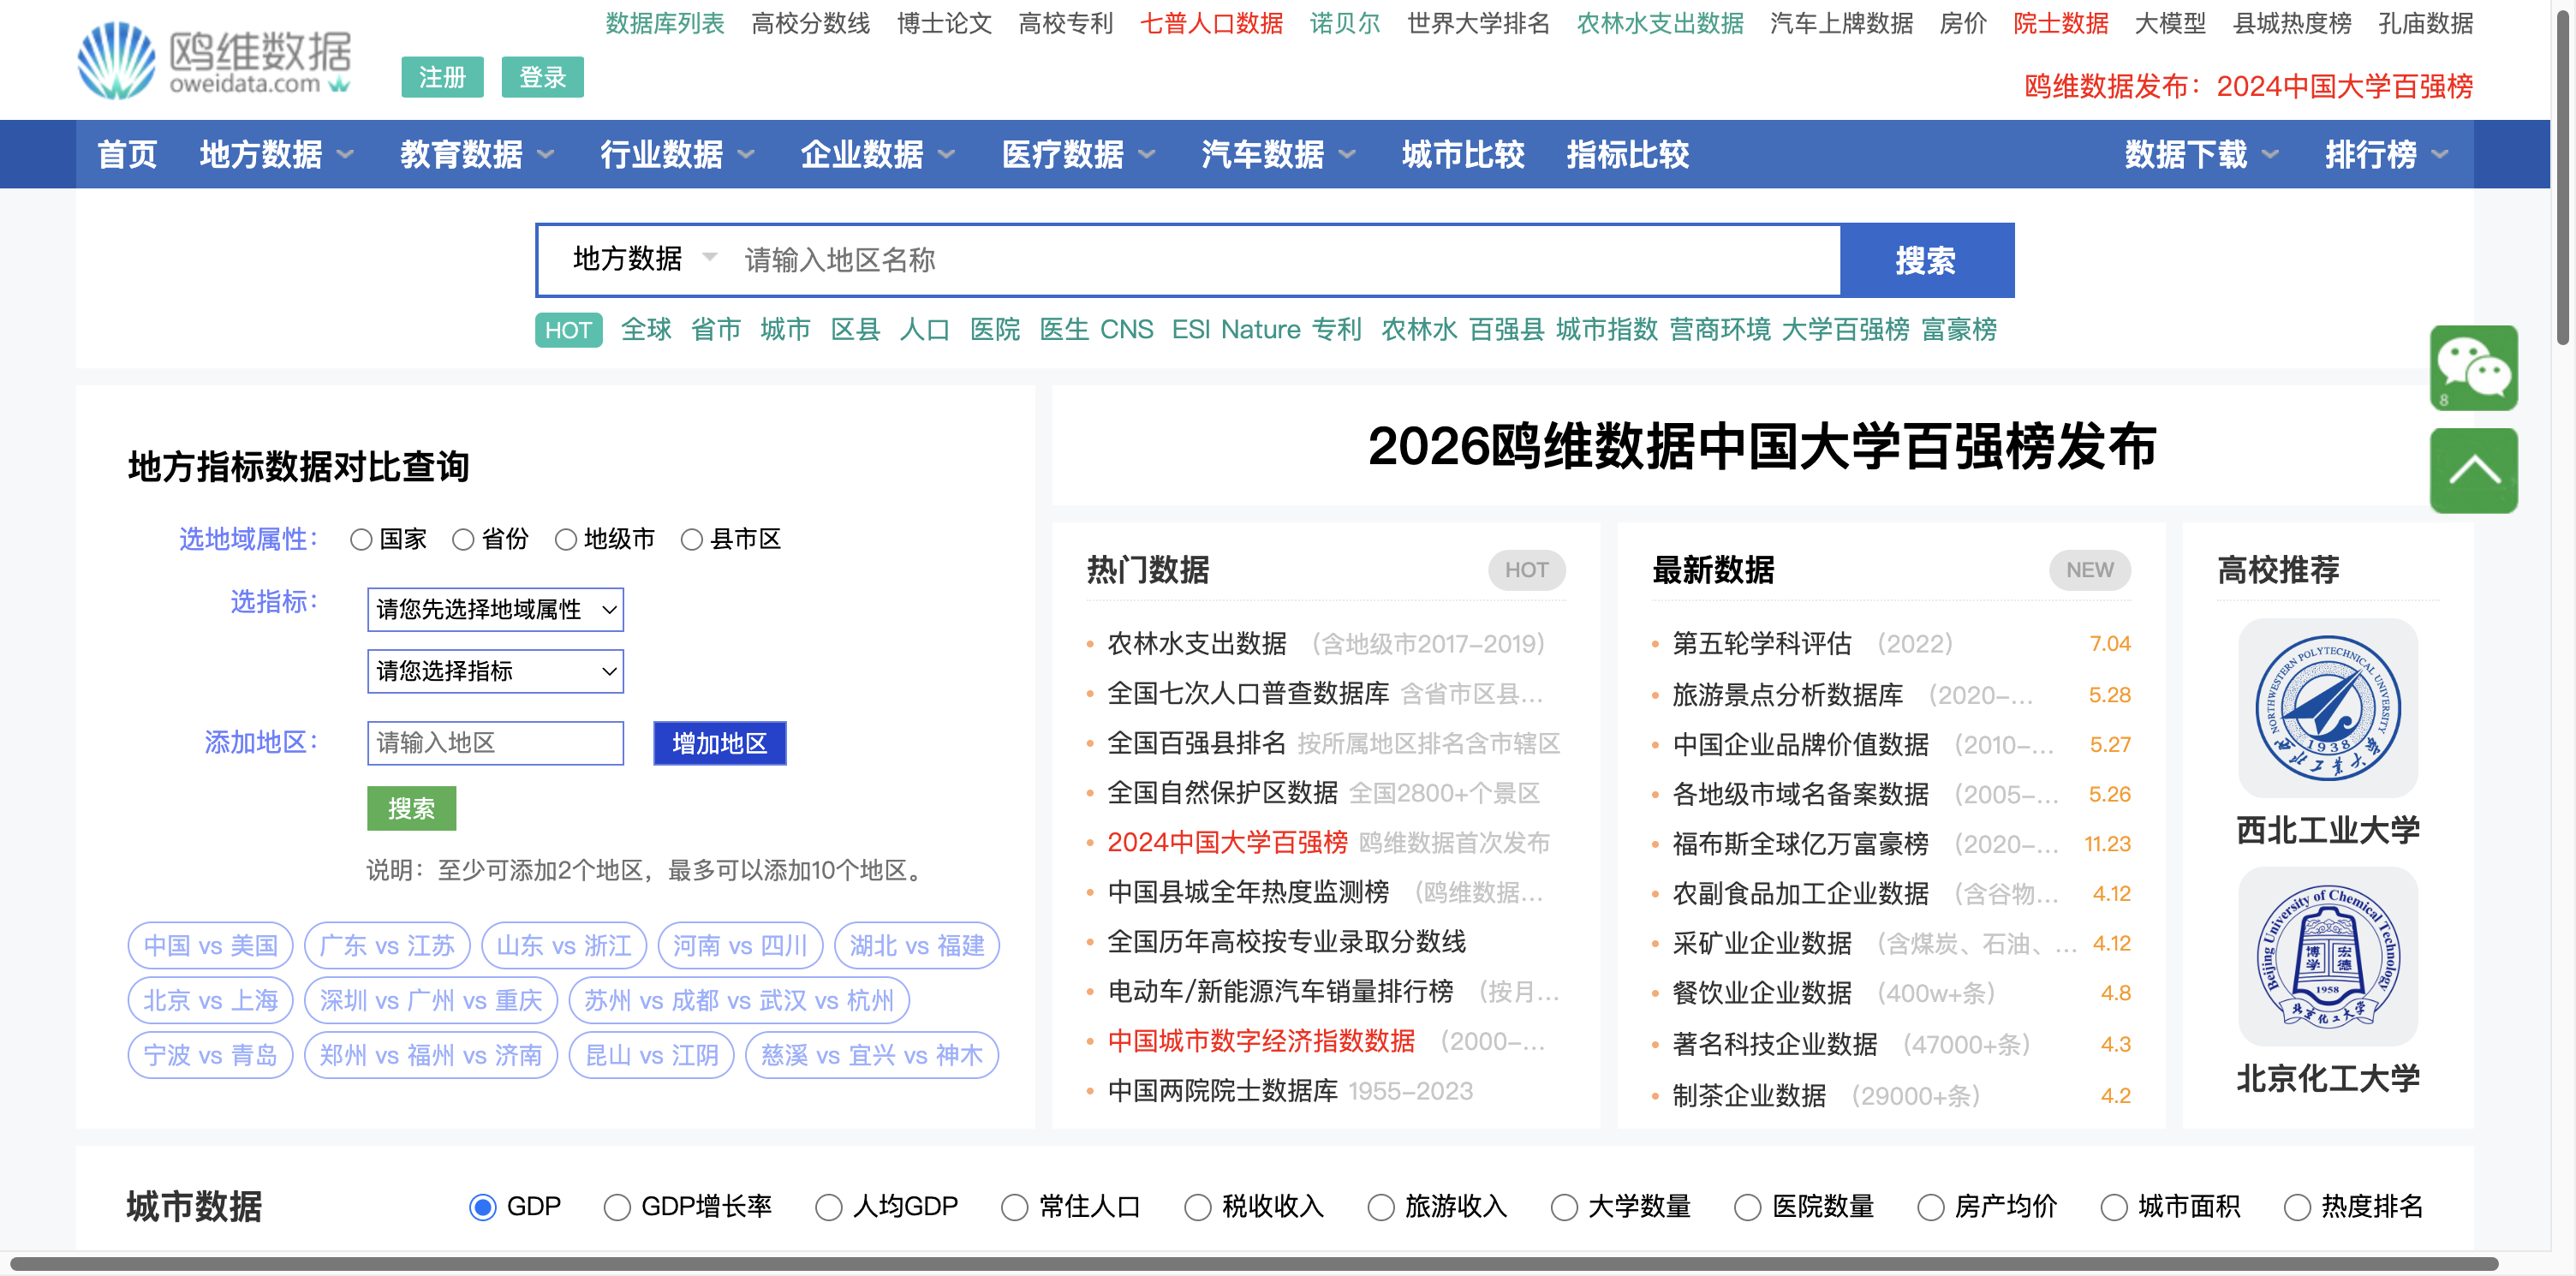Screen dimensions: 2576x1276
Task: Expand the 教育数据 nav menu
Action: point(477,154)
